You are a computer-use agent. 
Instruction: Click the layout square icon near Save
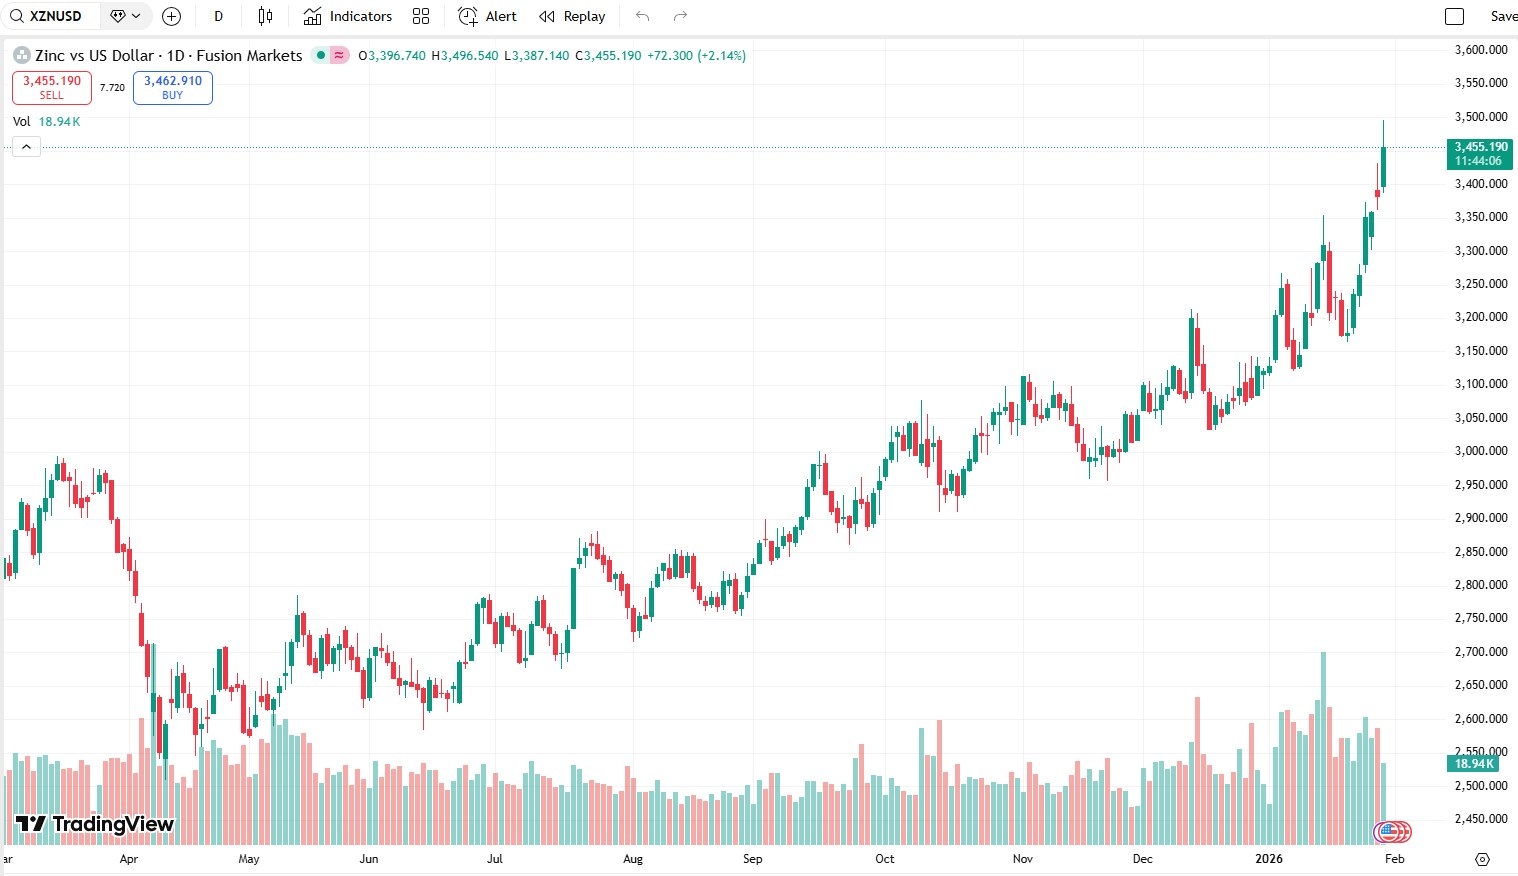(x=1455, y=16)
